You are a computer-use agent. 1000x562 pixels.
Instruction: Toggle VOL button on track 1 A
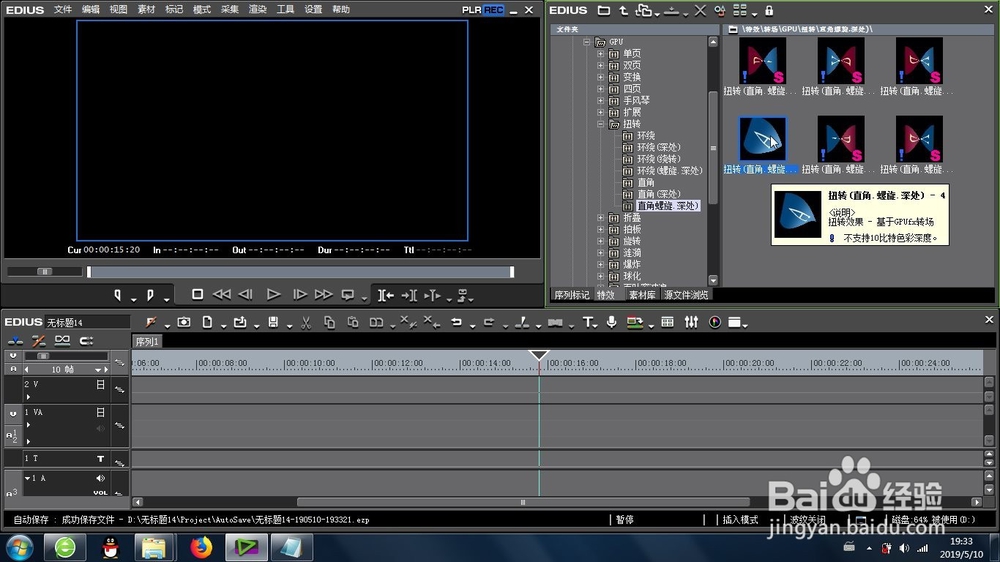click(101, 492)
